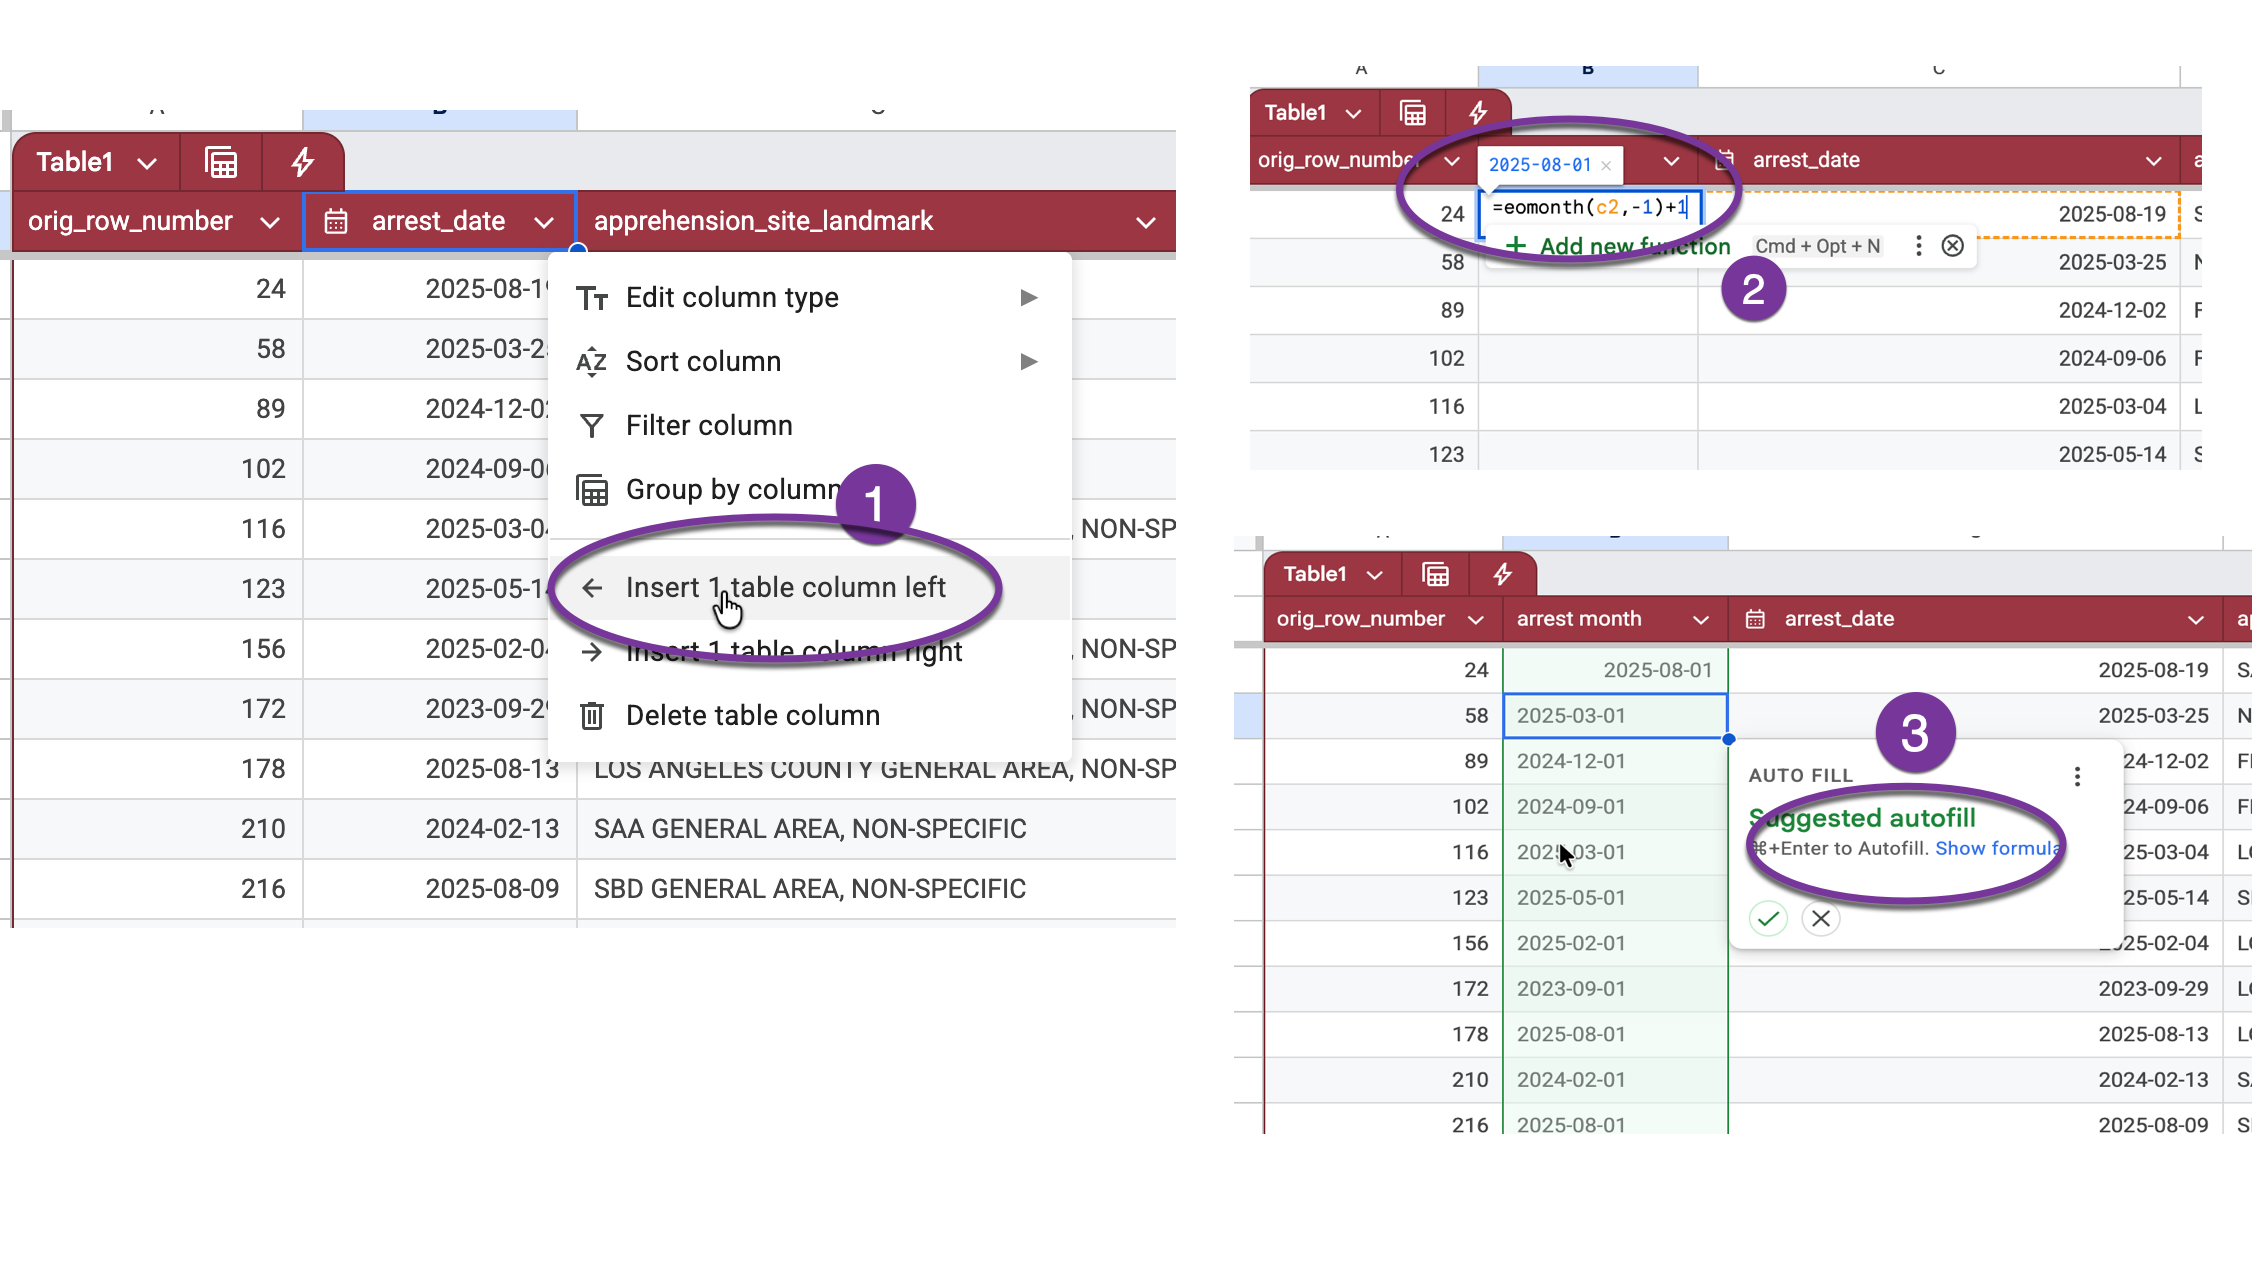2266x1278 pixels.
Task: Expand the Table1 dropdown in the left panel
Action: (x=147, y=163)
